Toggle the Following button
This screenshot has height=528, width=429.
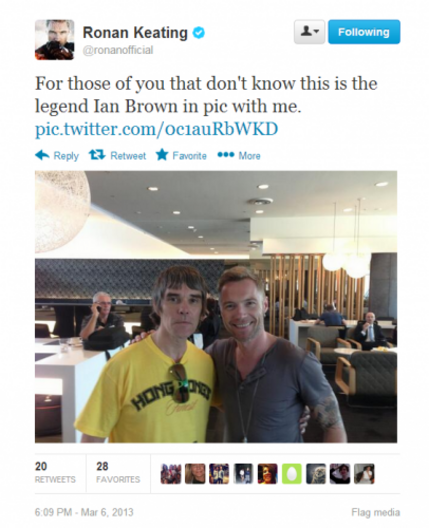coord(364,32)
